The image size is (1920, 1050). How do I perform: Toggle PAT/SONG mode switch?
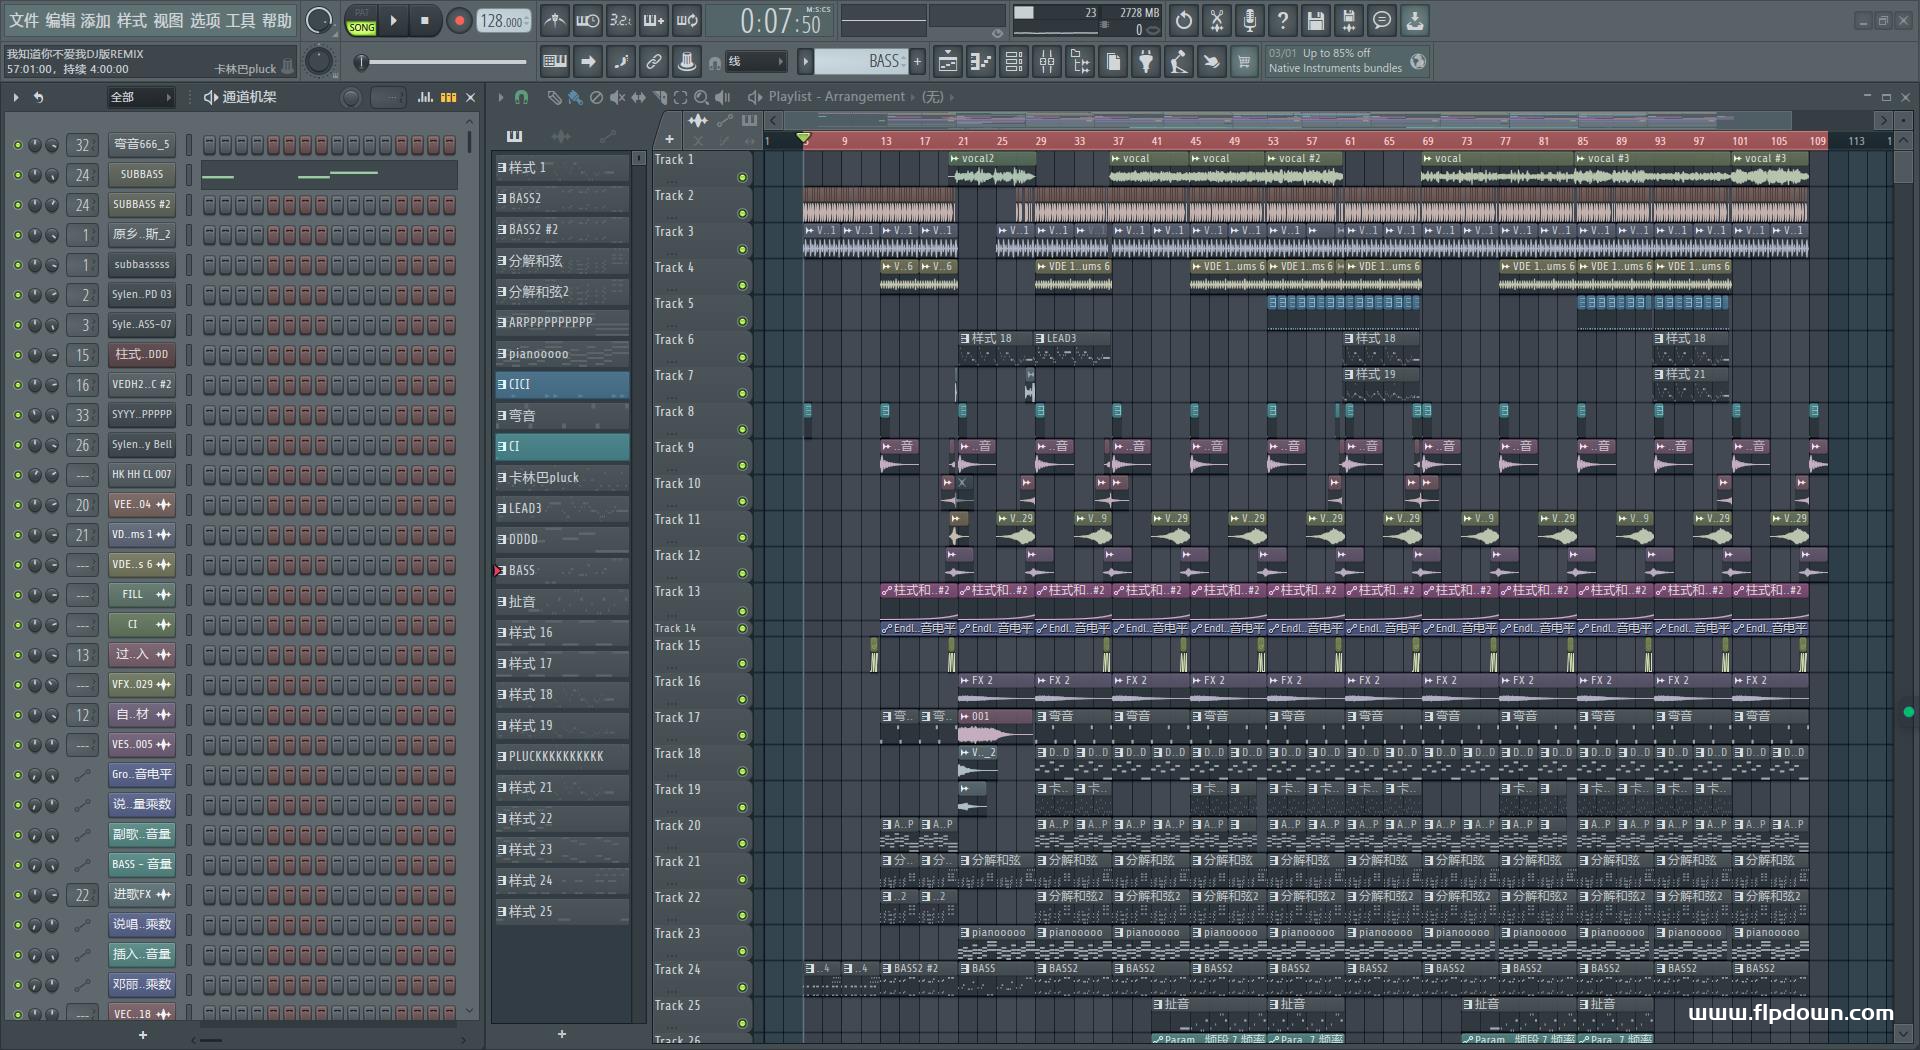[x=362, y=21]
